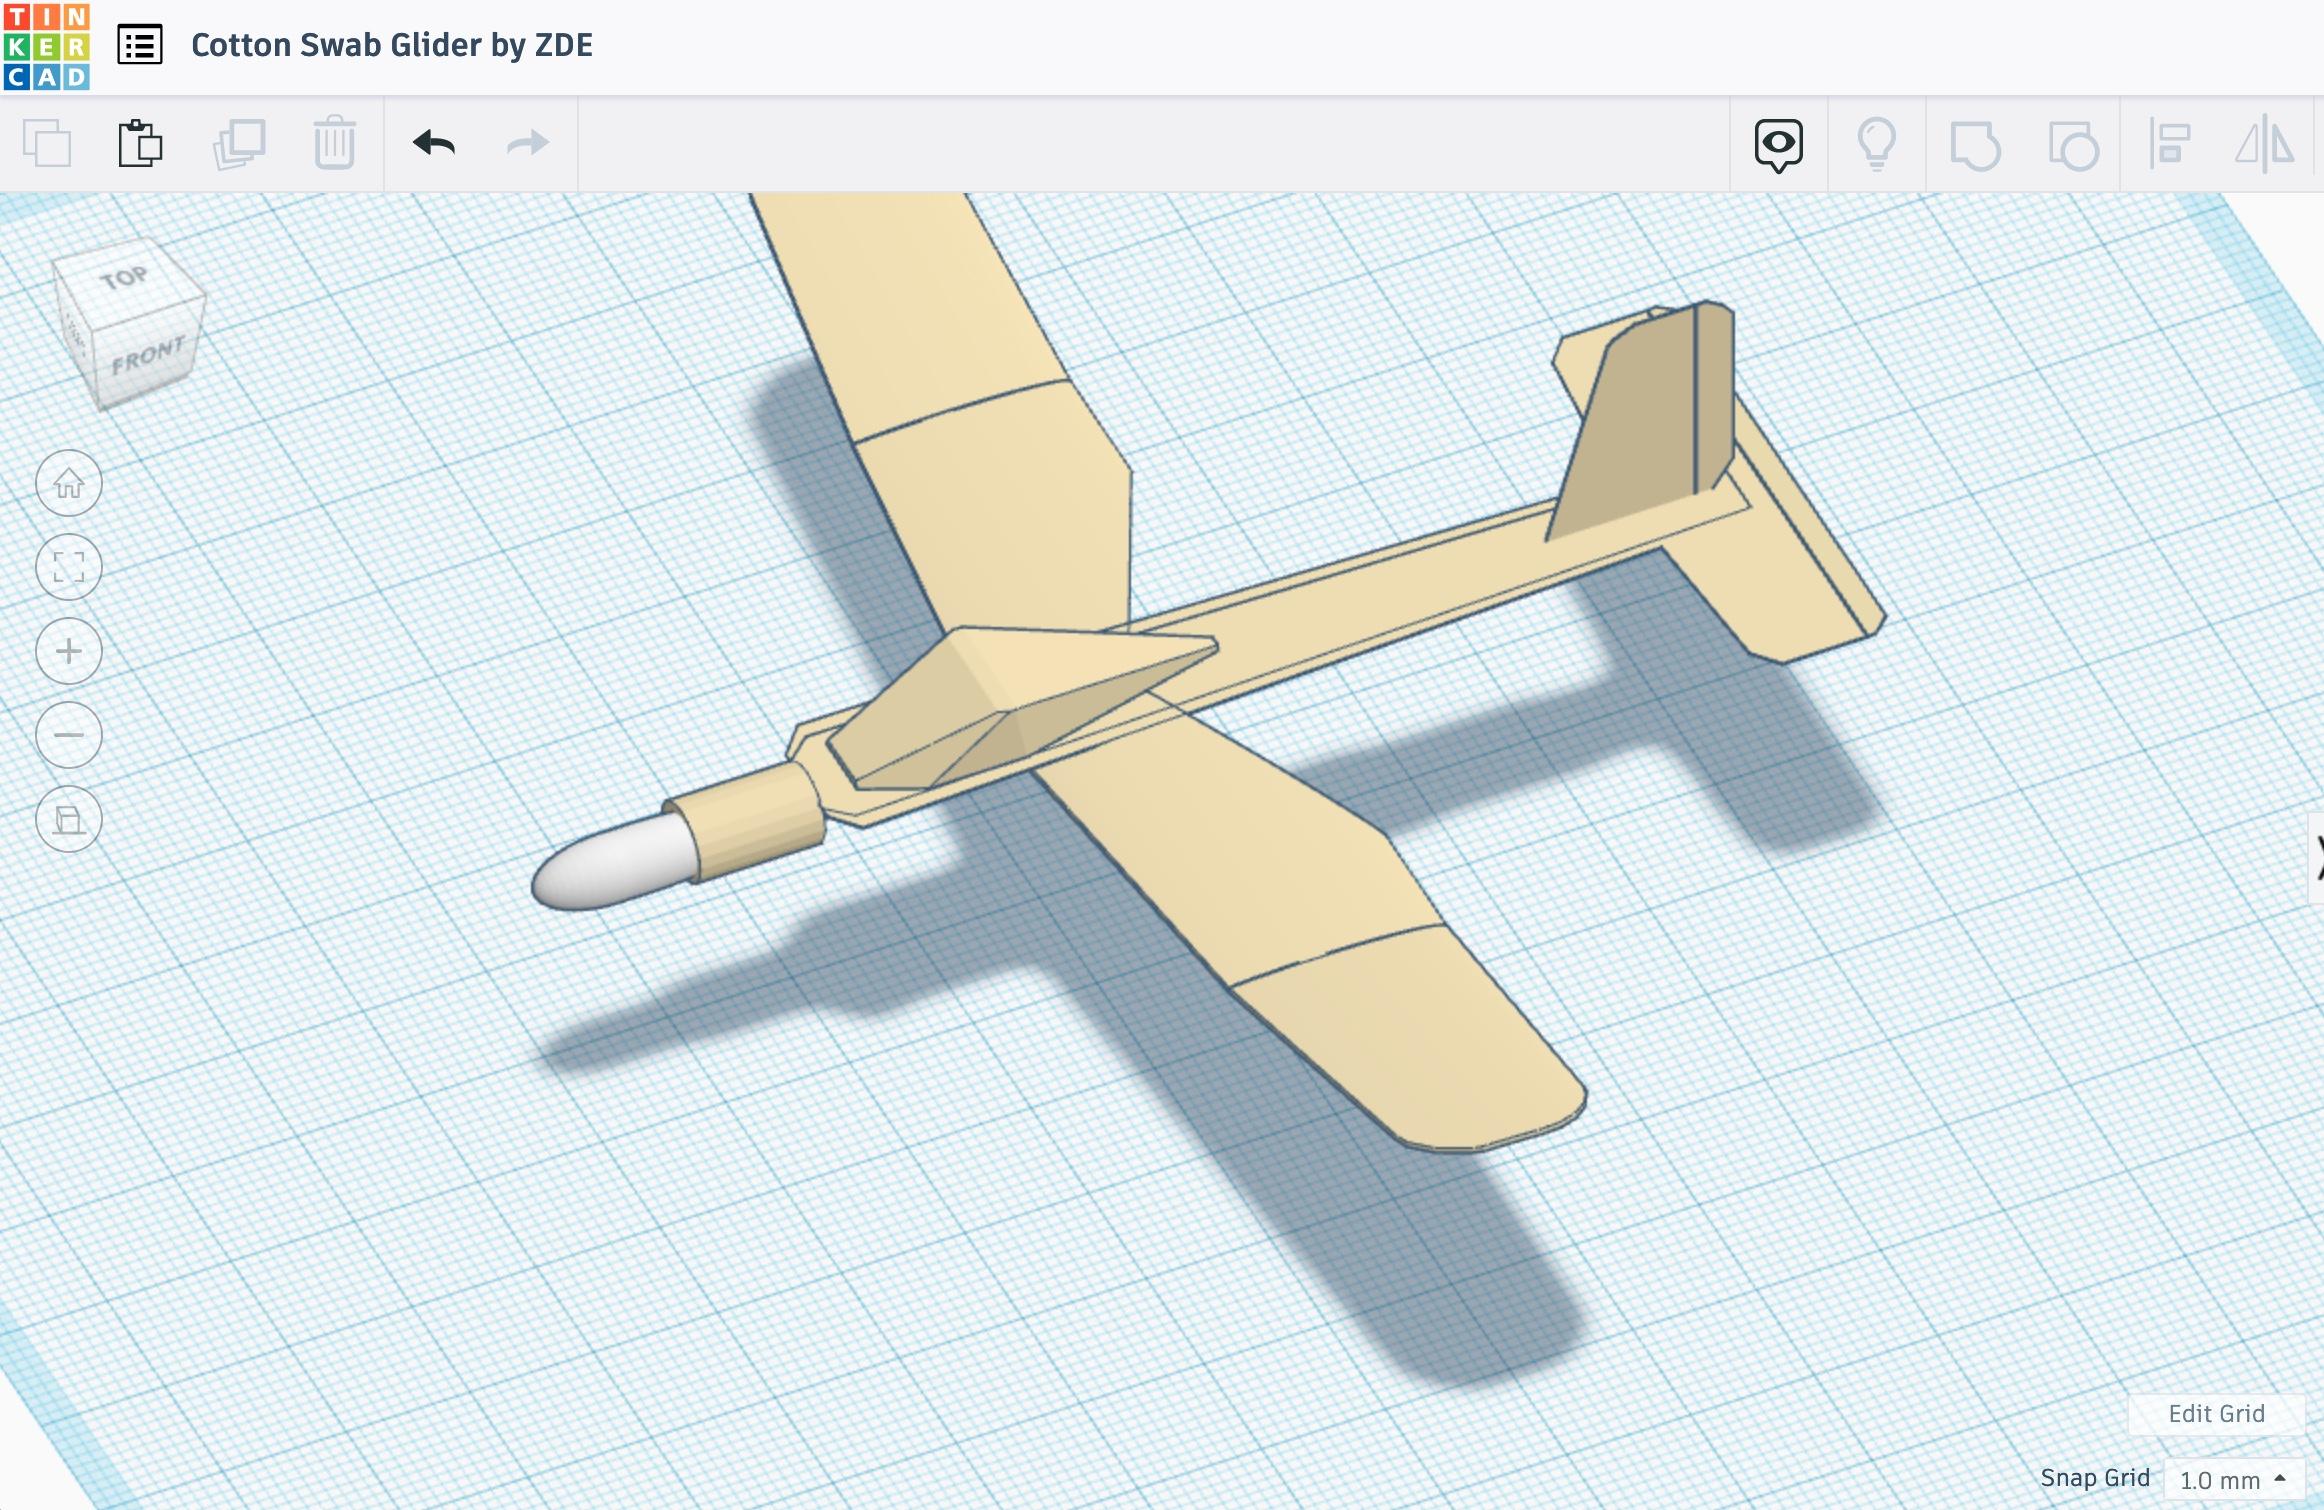Click the Copy icon in the toolbar

tap(48, 142)
